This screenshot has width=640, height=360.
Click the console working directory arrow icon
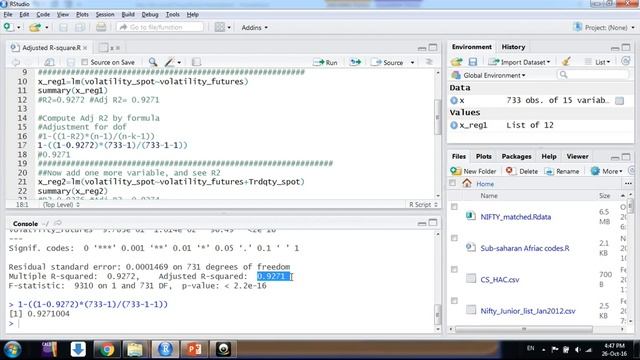point(58,223)
